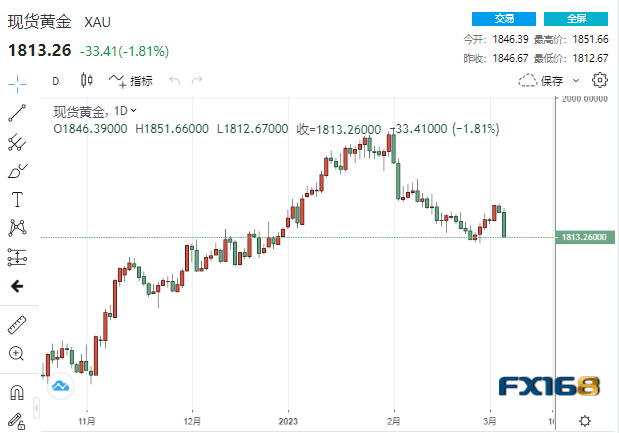This screenshot has width=619, height=433.
Task: Select the crosshair cursor tool
Action: point(17,82)
